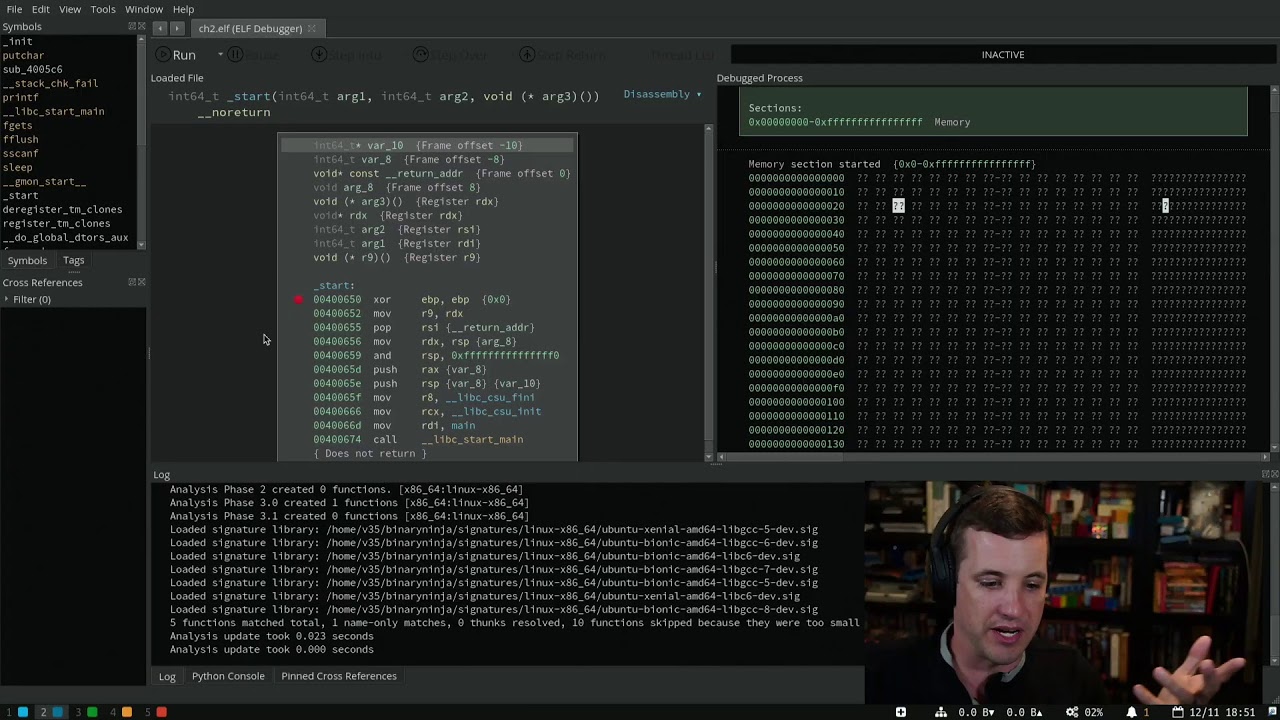The image size is (1280, 720).
Task: Click the main reference in mov rdi instruction
Action: click(x=463, y=426)
